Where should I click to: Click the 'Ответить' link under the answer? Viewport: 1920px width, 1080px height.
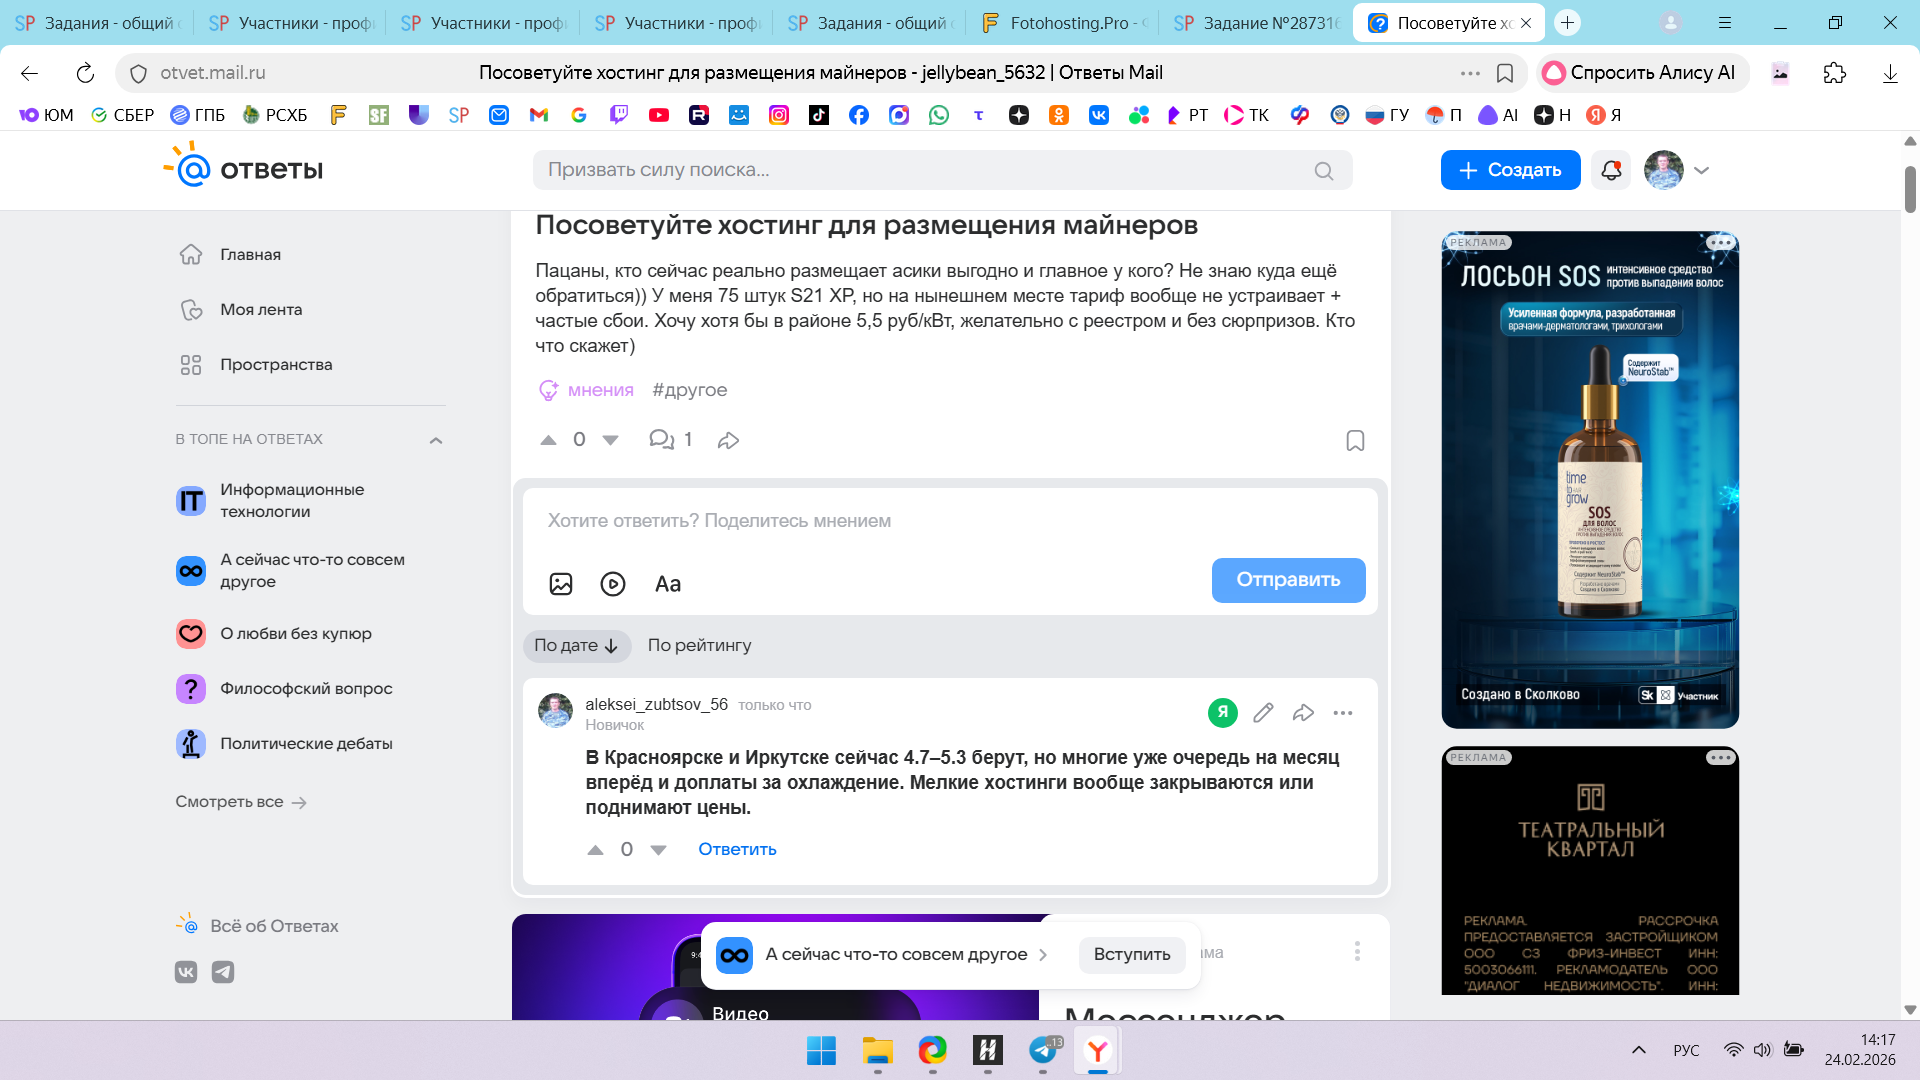tap(737, 849)
